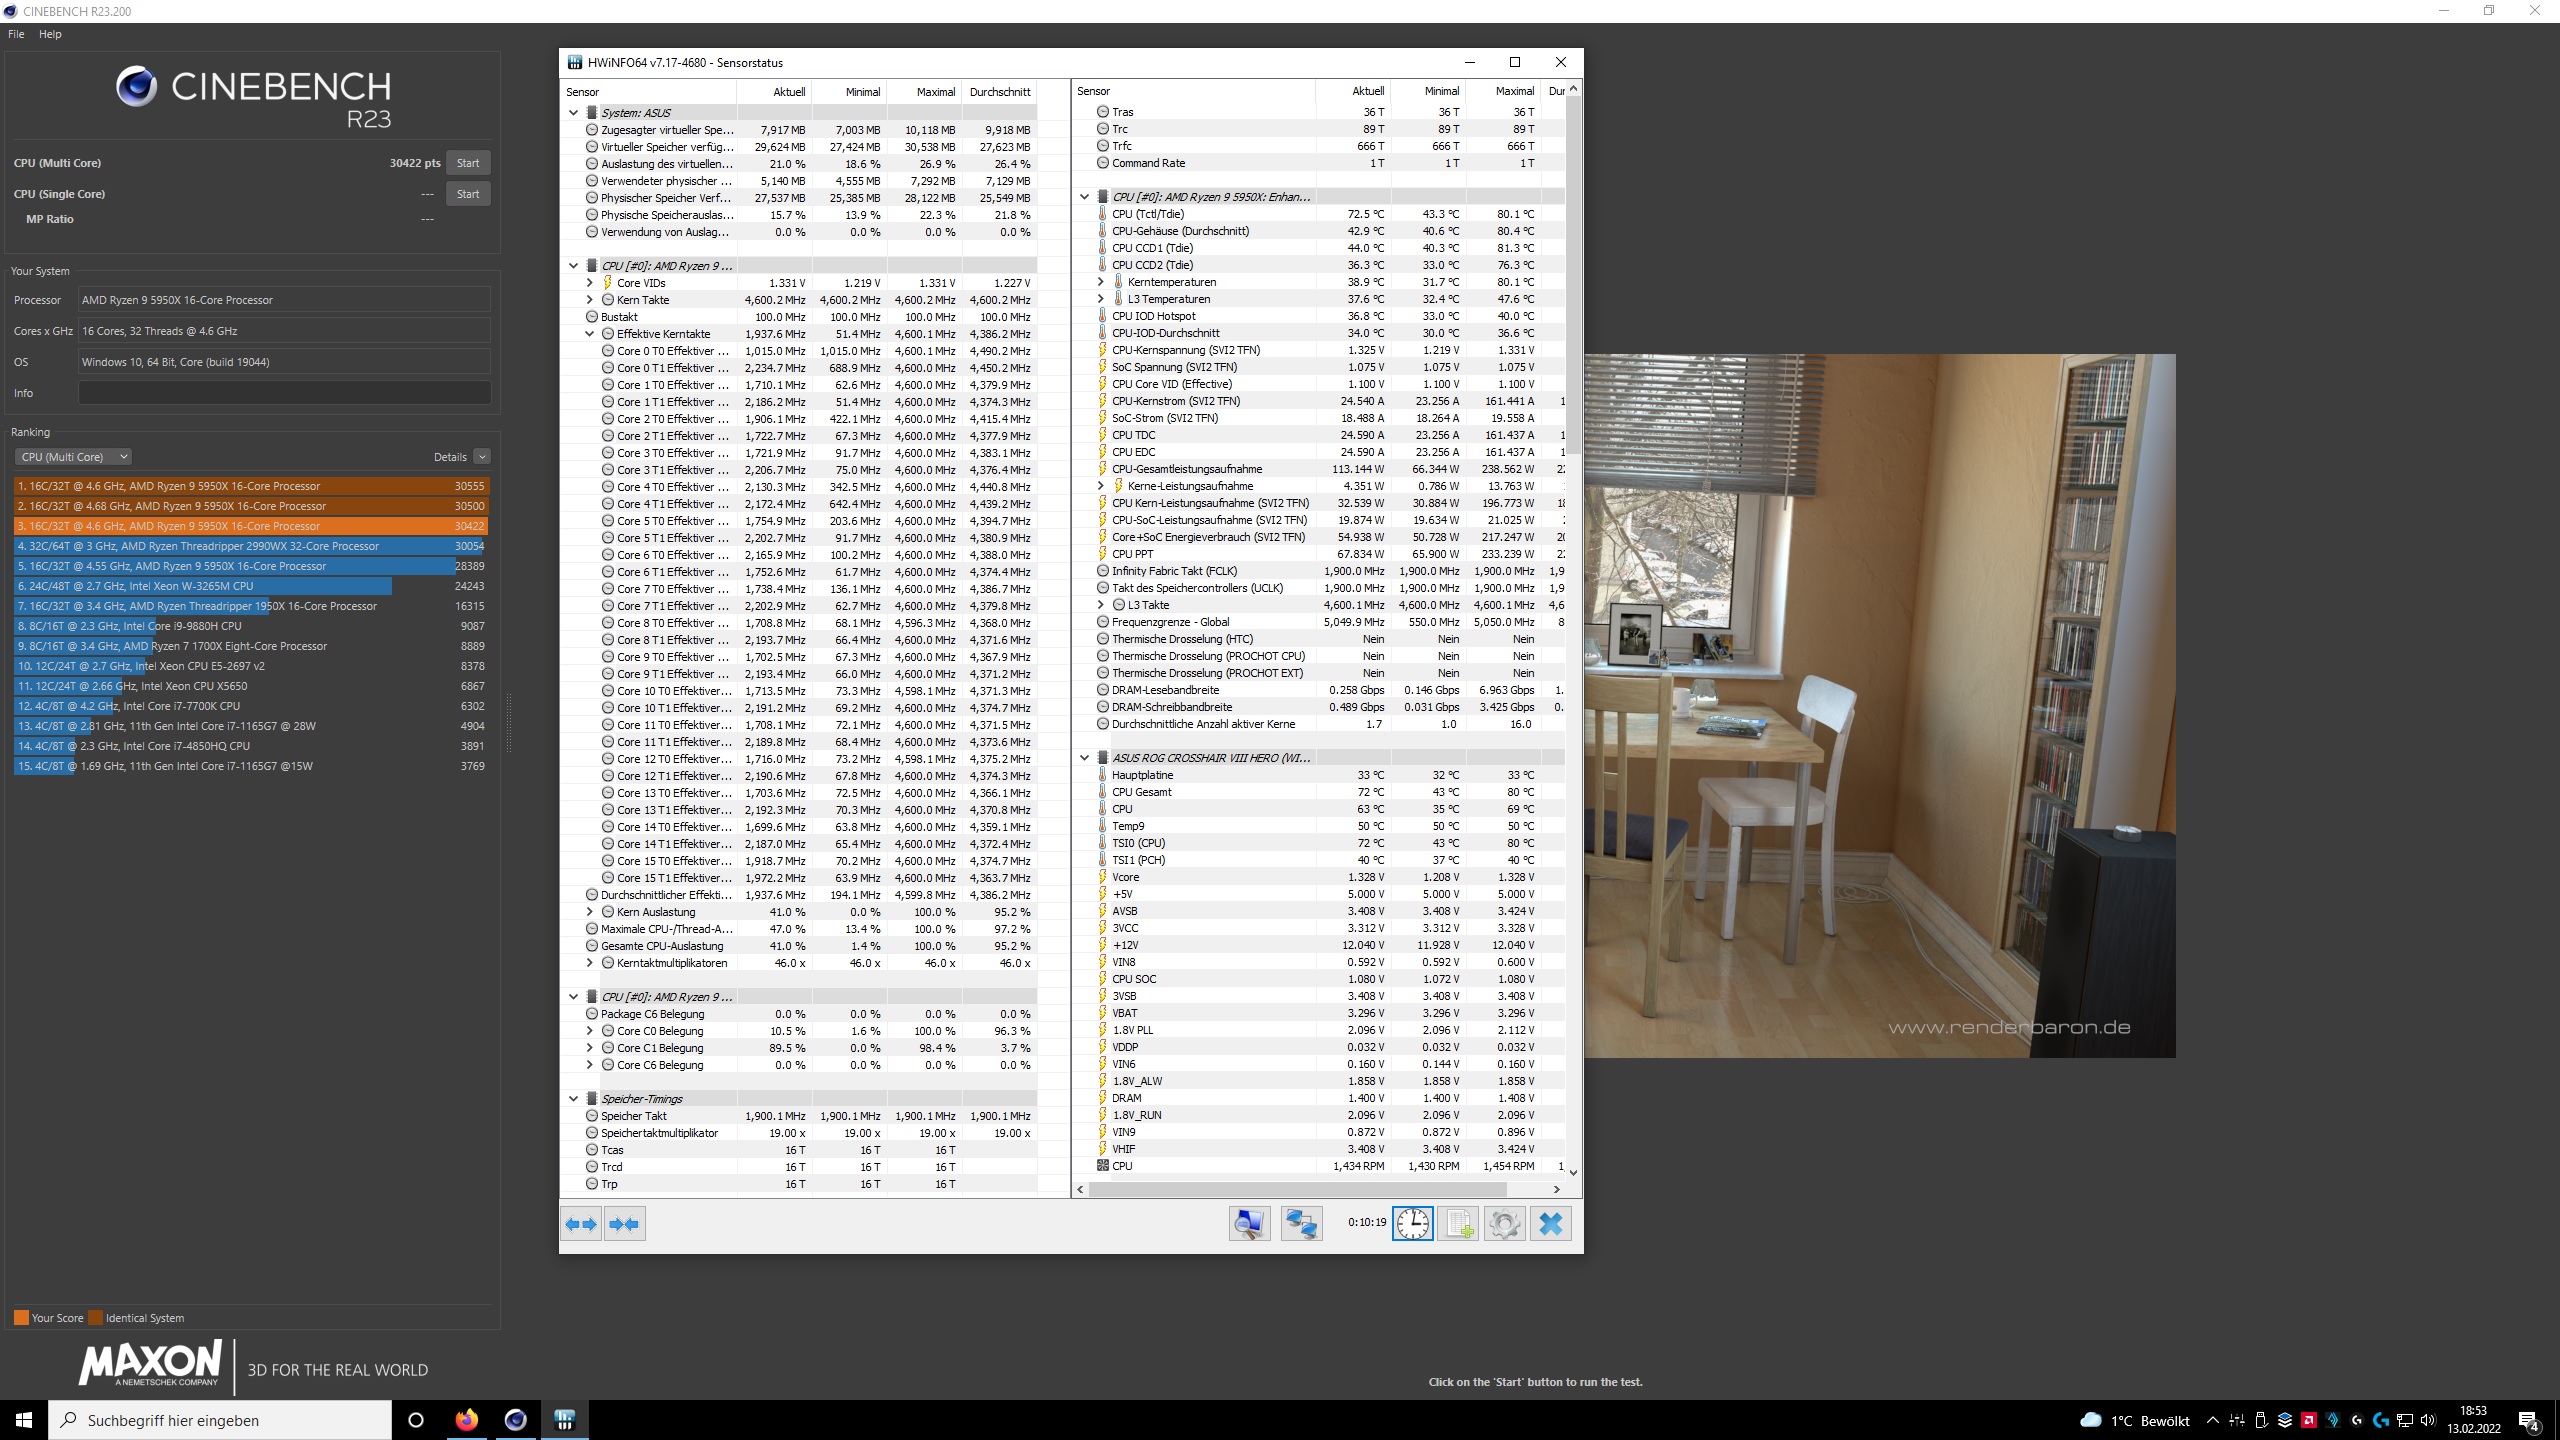Click the expand columns arrows button
The image size is (2560, 1440).
pos(581,1223)
